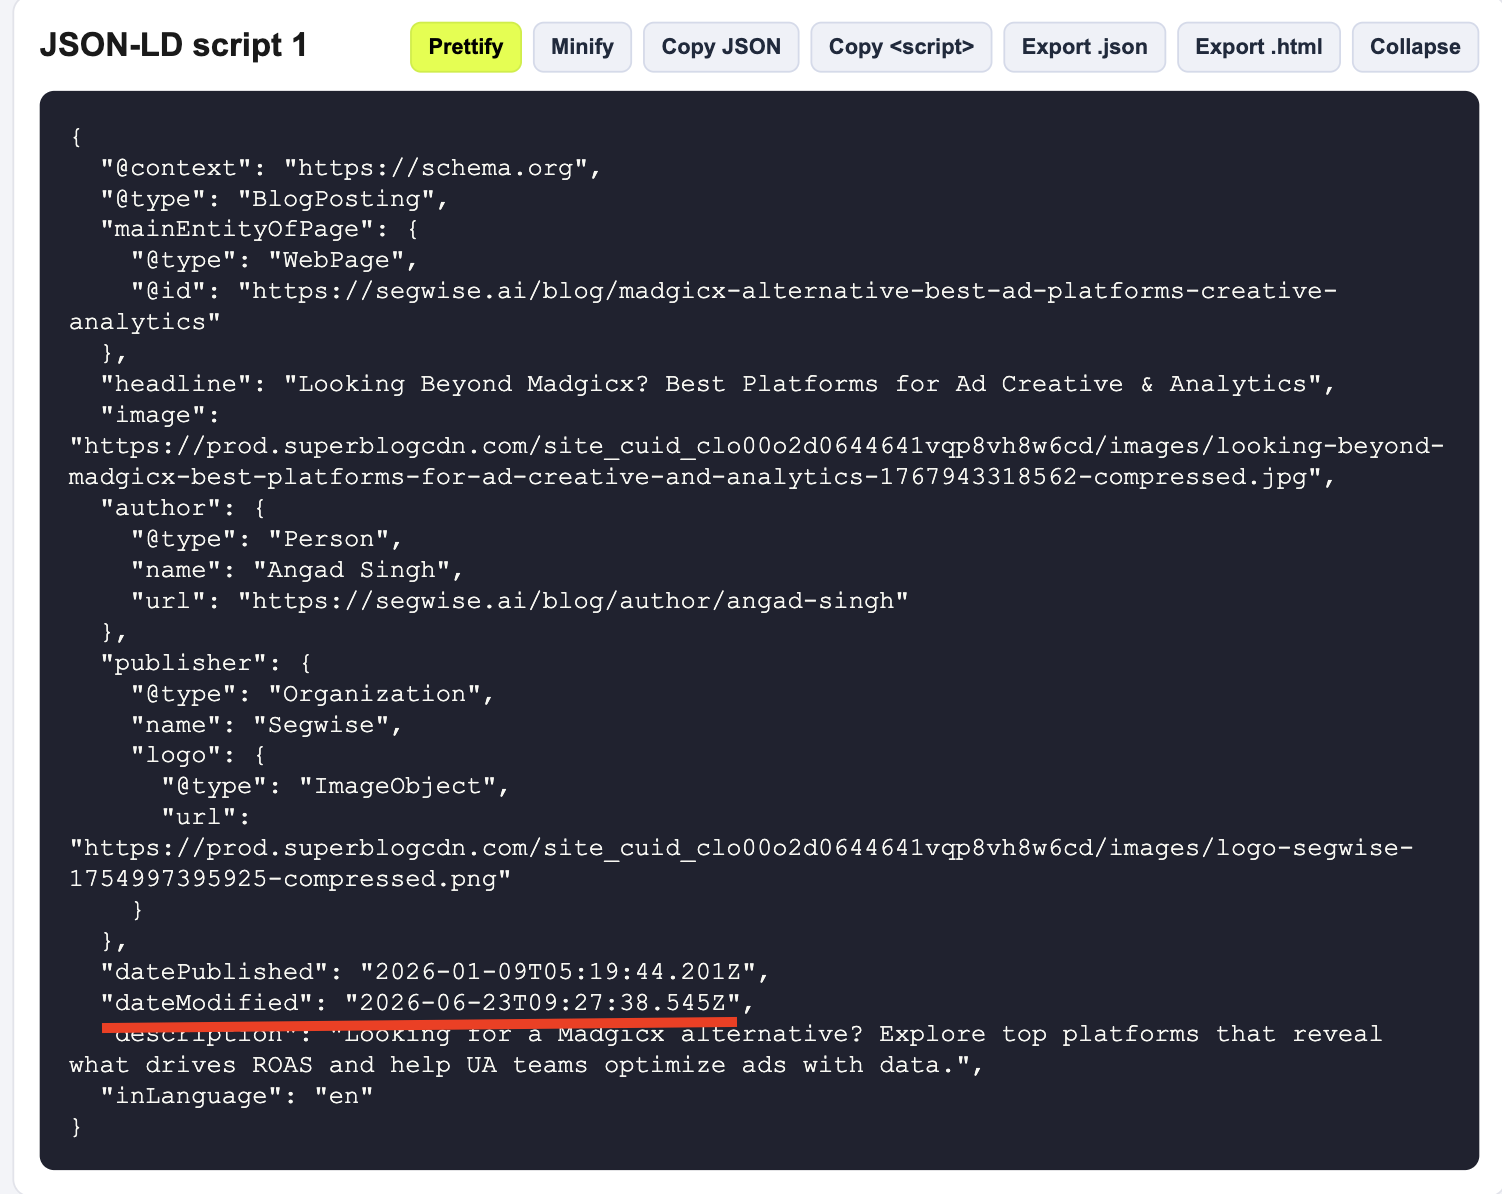The width and height of the screenshot is (1502, 1194).
Task: Click the Export .html button
Action: pos(1258,47)
